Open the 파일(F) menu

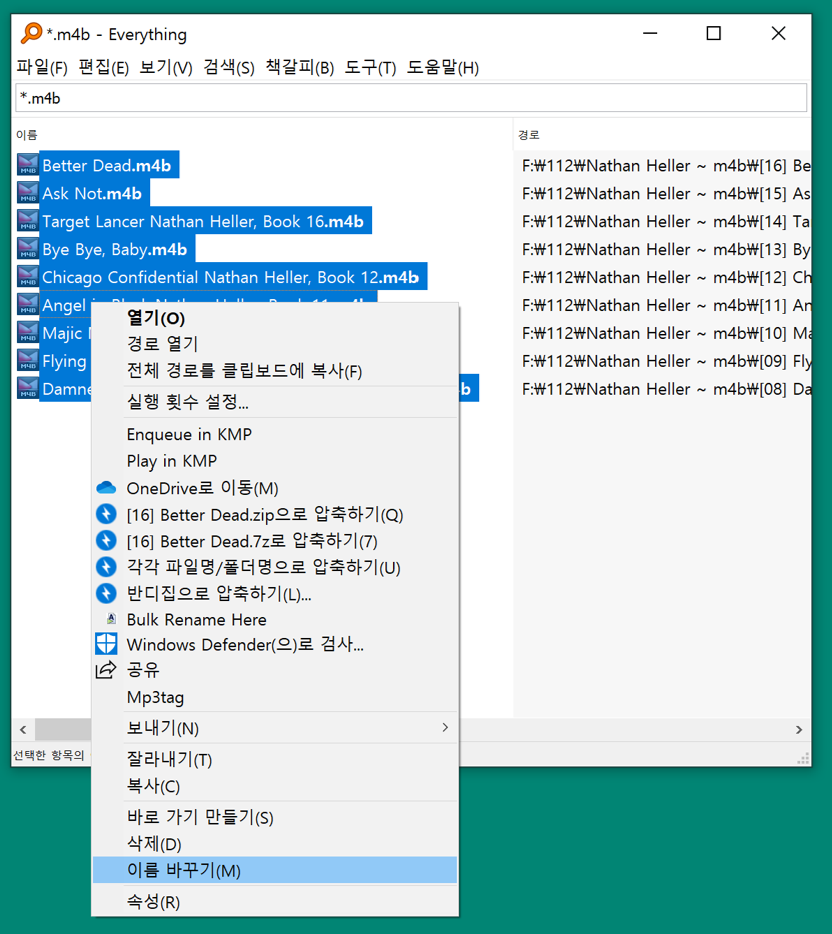click(42, 67)
